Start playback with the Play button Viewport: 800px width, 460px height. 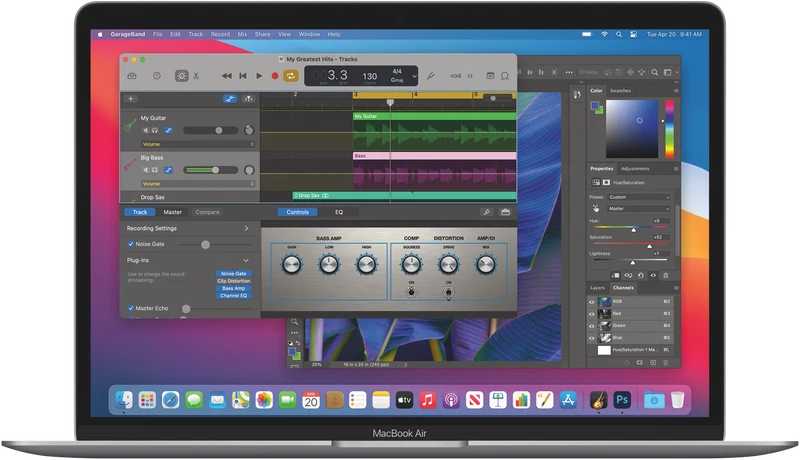(259, 76)
